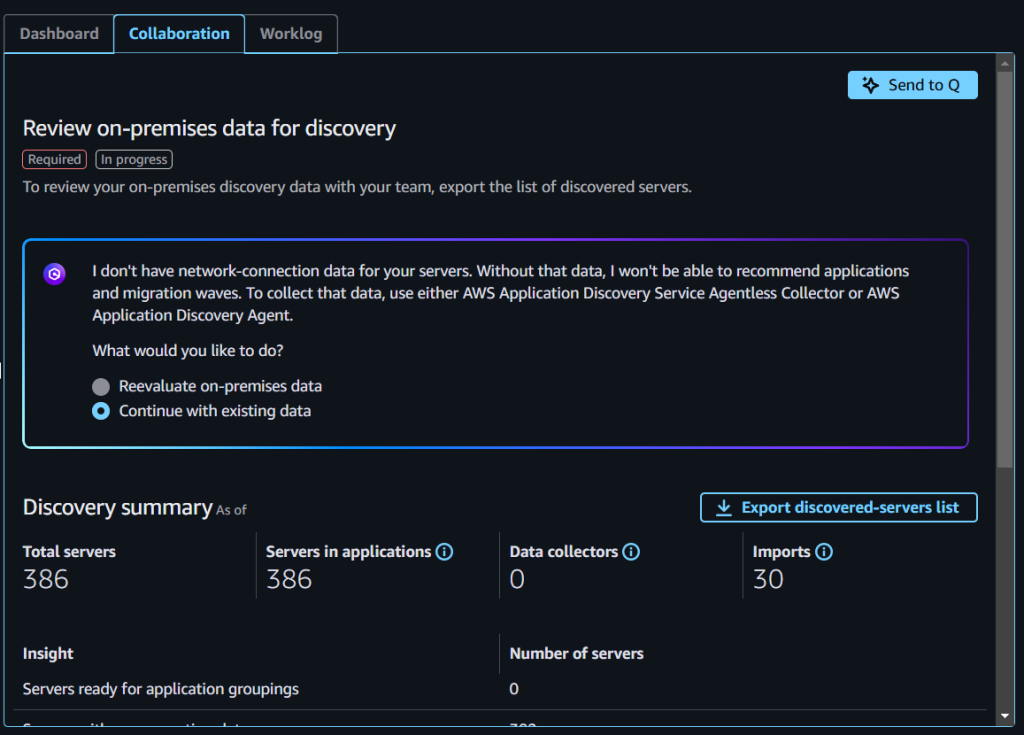Open info icon beside Data collectors
Image resolution: width=1024 pixels, height=735 pixels.
click(630, 551)
